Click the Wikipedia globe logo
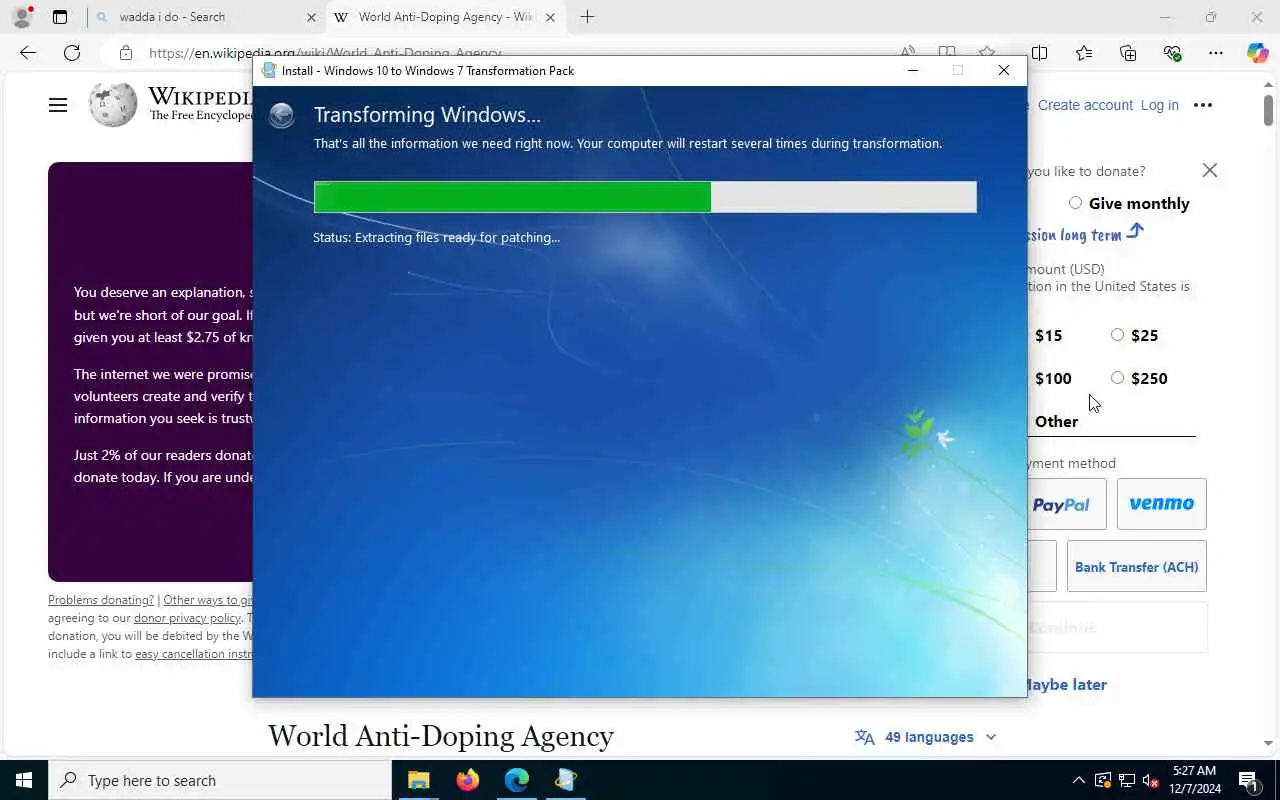 click(113, 104)
